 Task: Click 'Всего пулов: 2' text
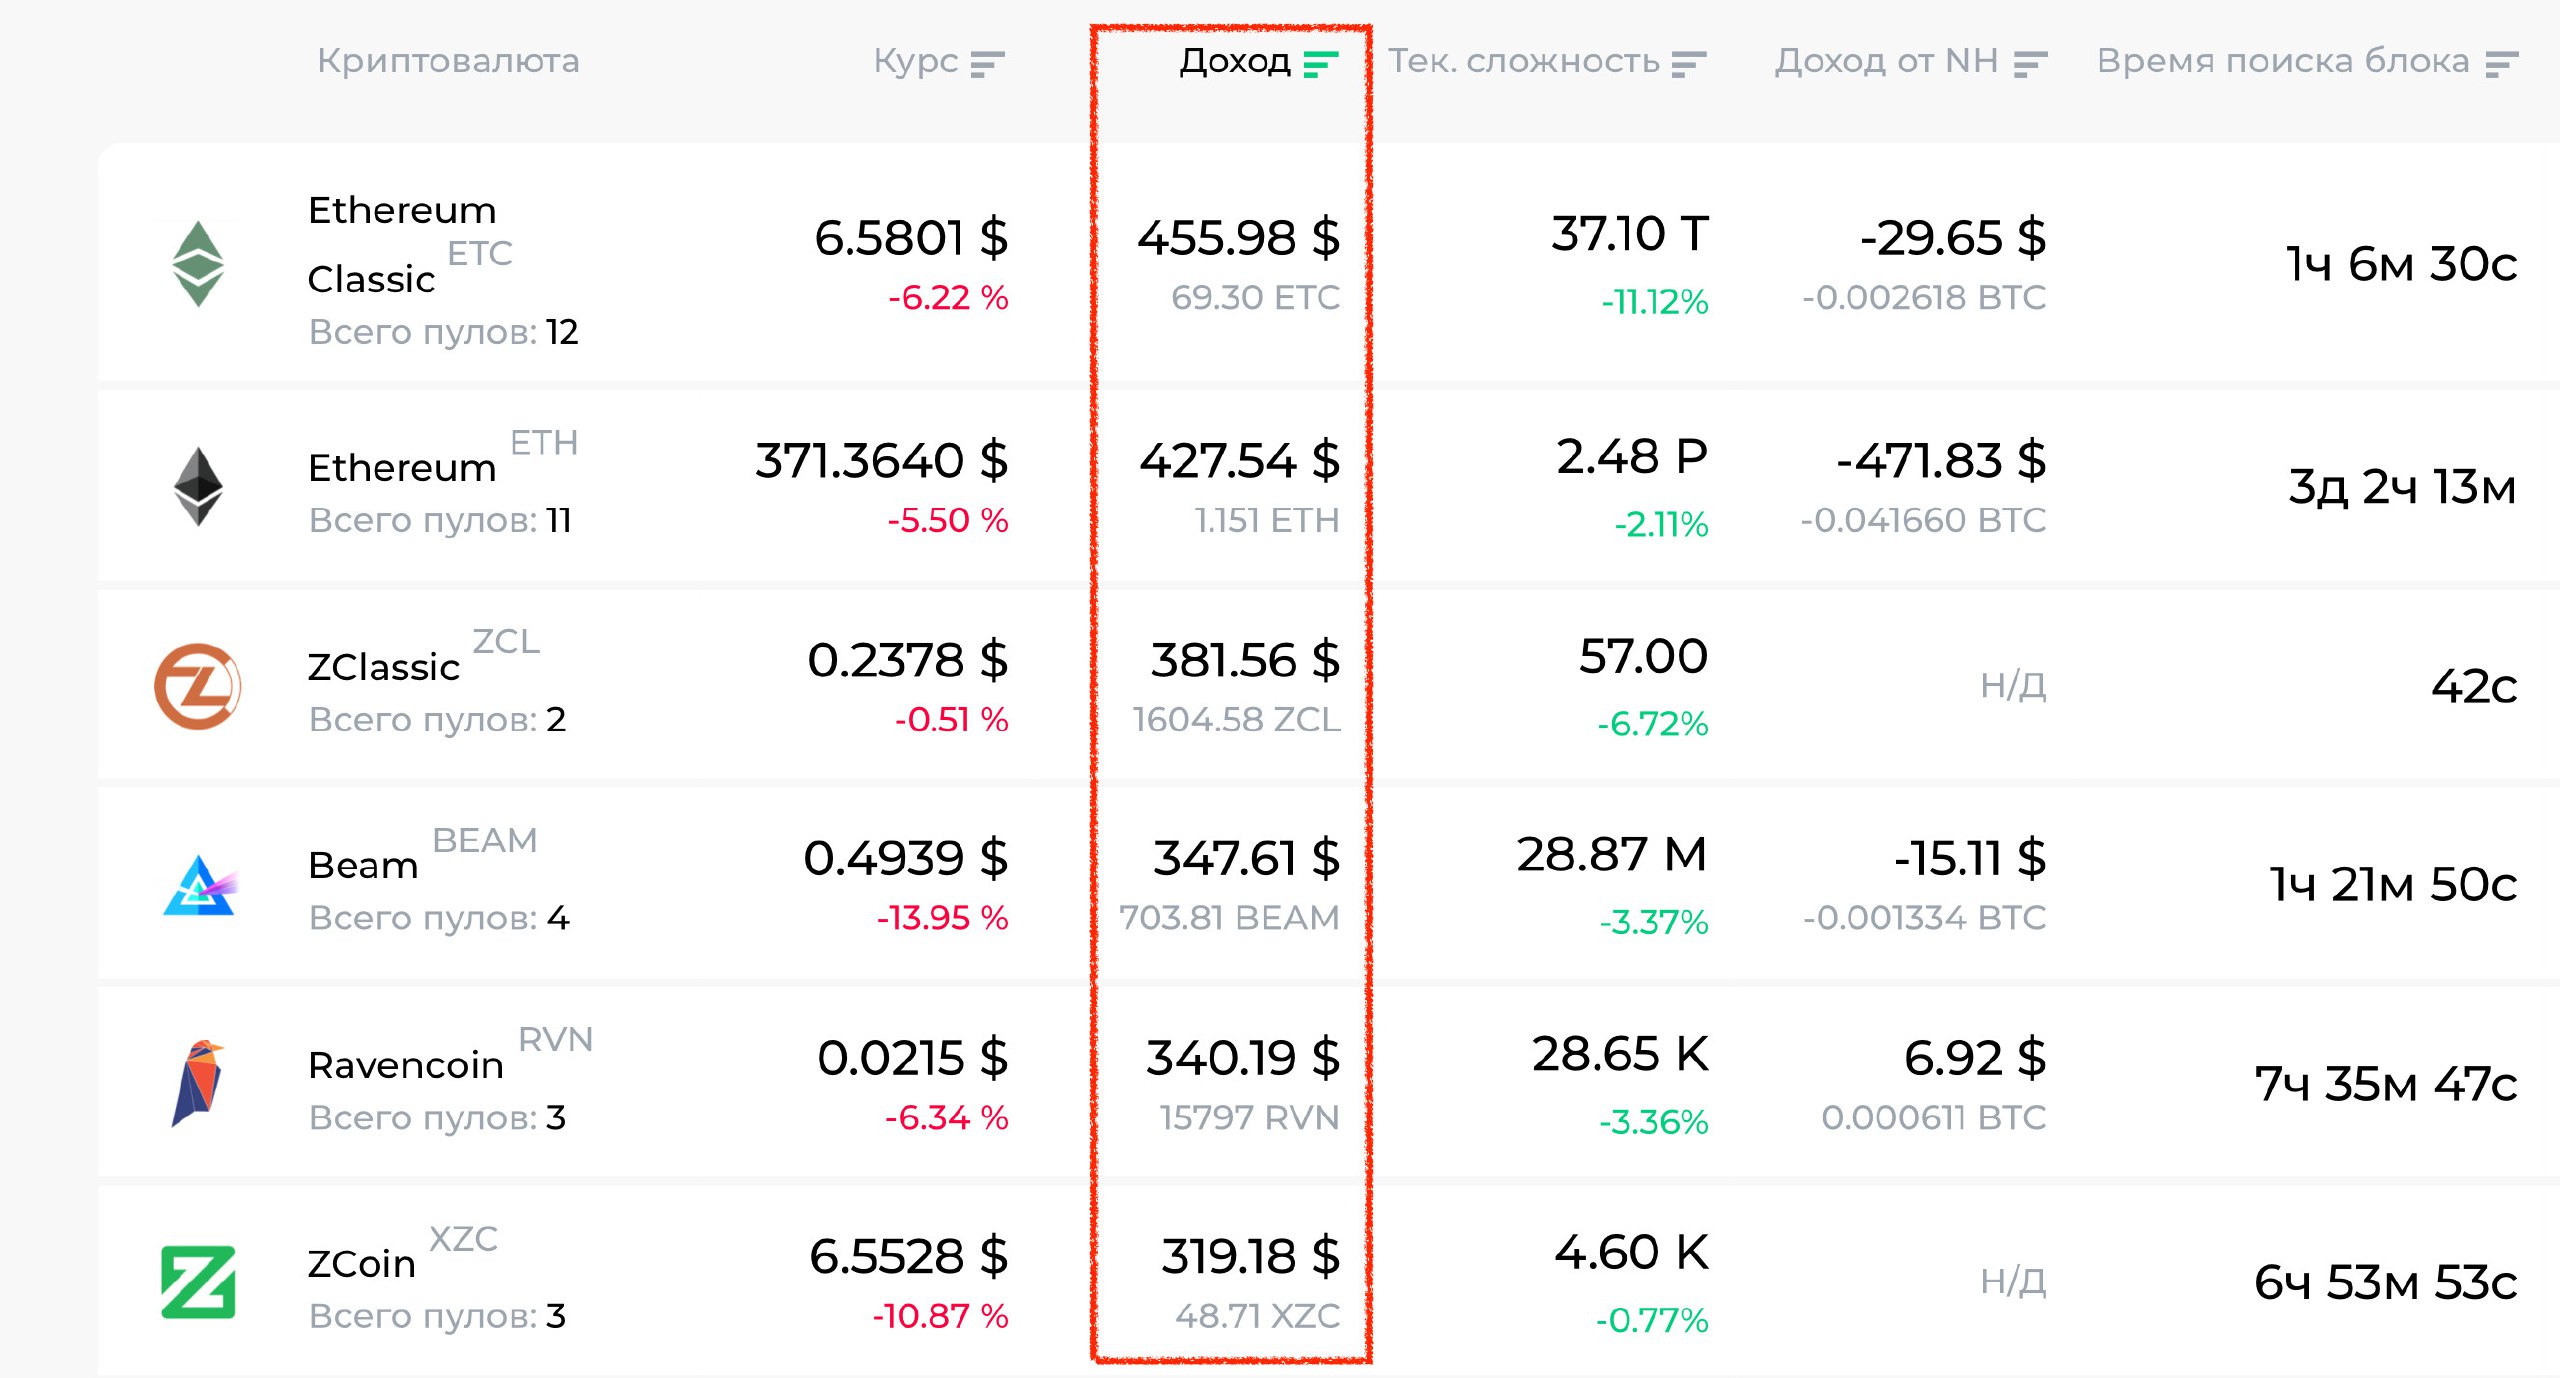pos(437,719)
